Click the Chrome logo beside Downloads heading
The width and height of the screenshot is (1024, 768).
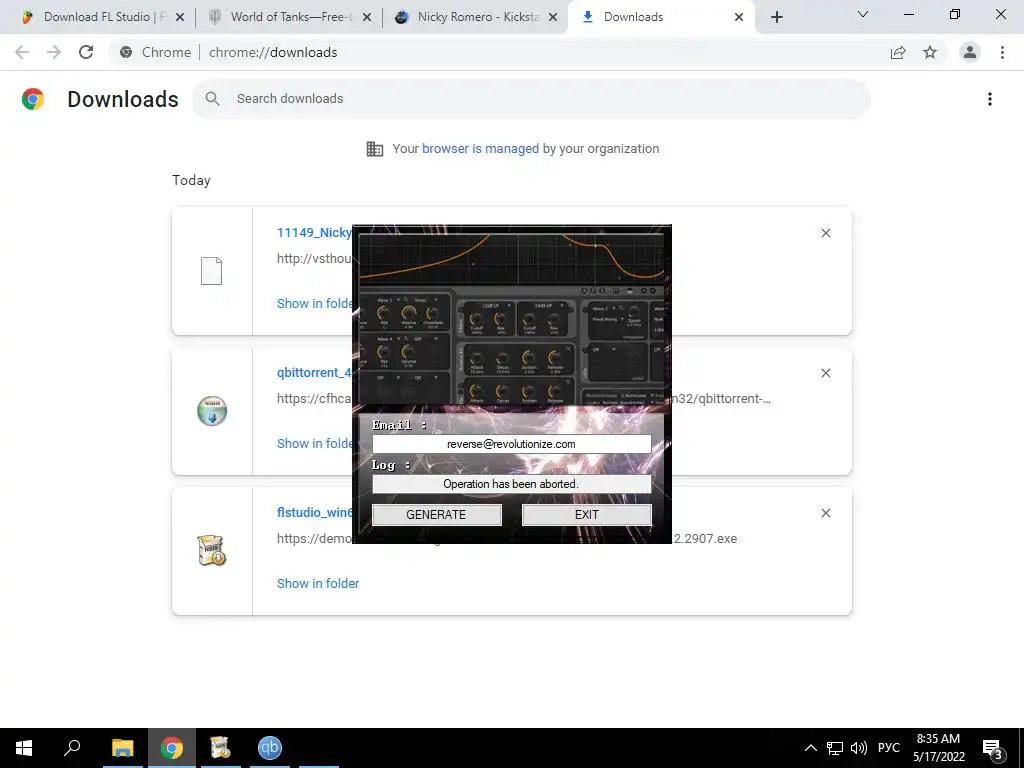(33, 99)
